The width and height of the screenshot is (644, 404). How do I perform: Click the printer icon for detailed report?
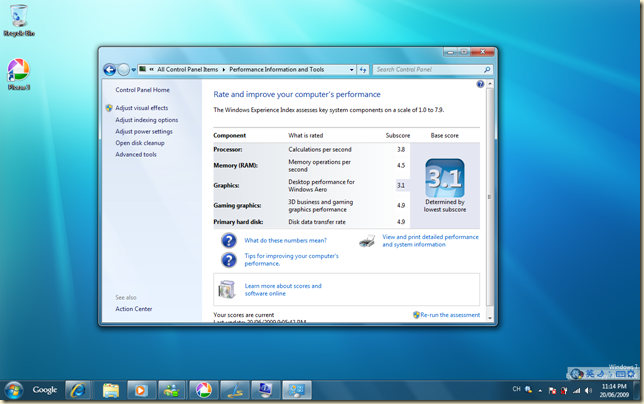pos(367,241)
